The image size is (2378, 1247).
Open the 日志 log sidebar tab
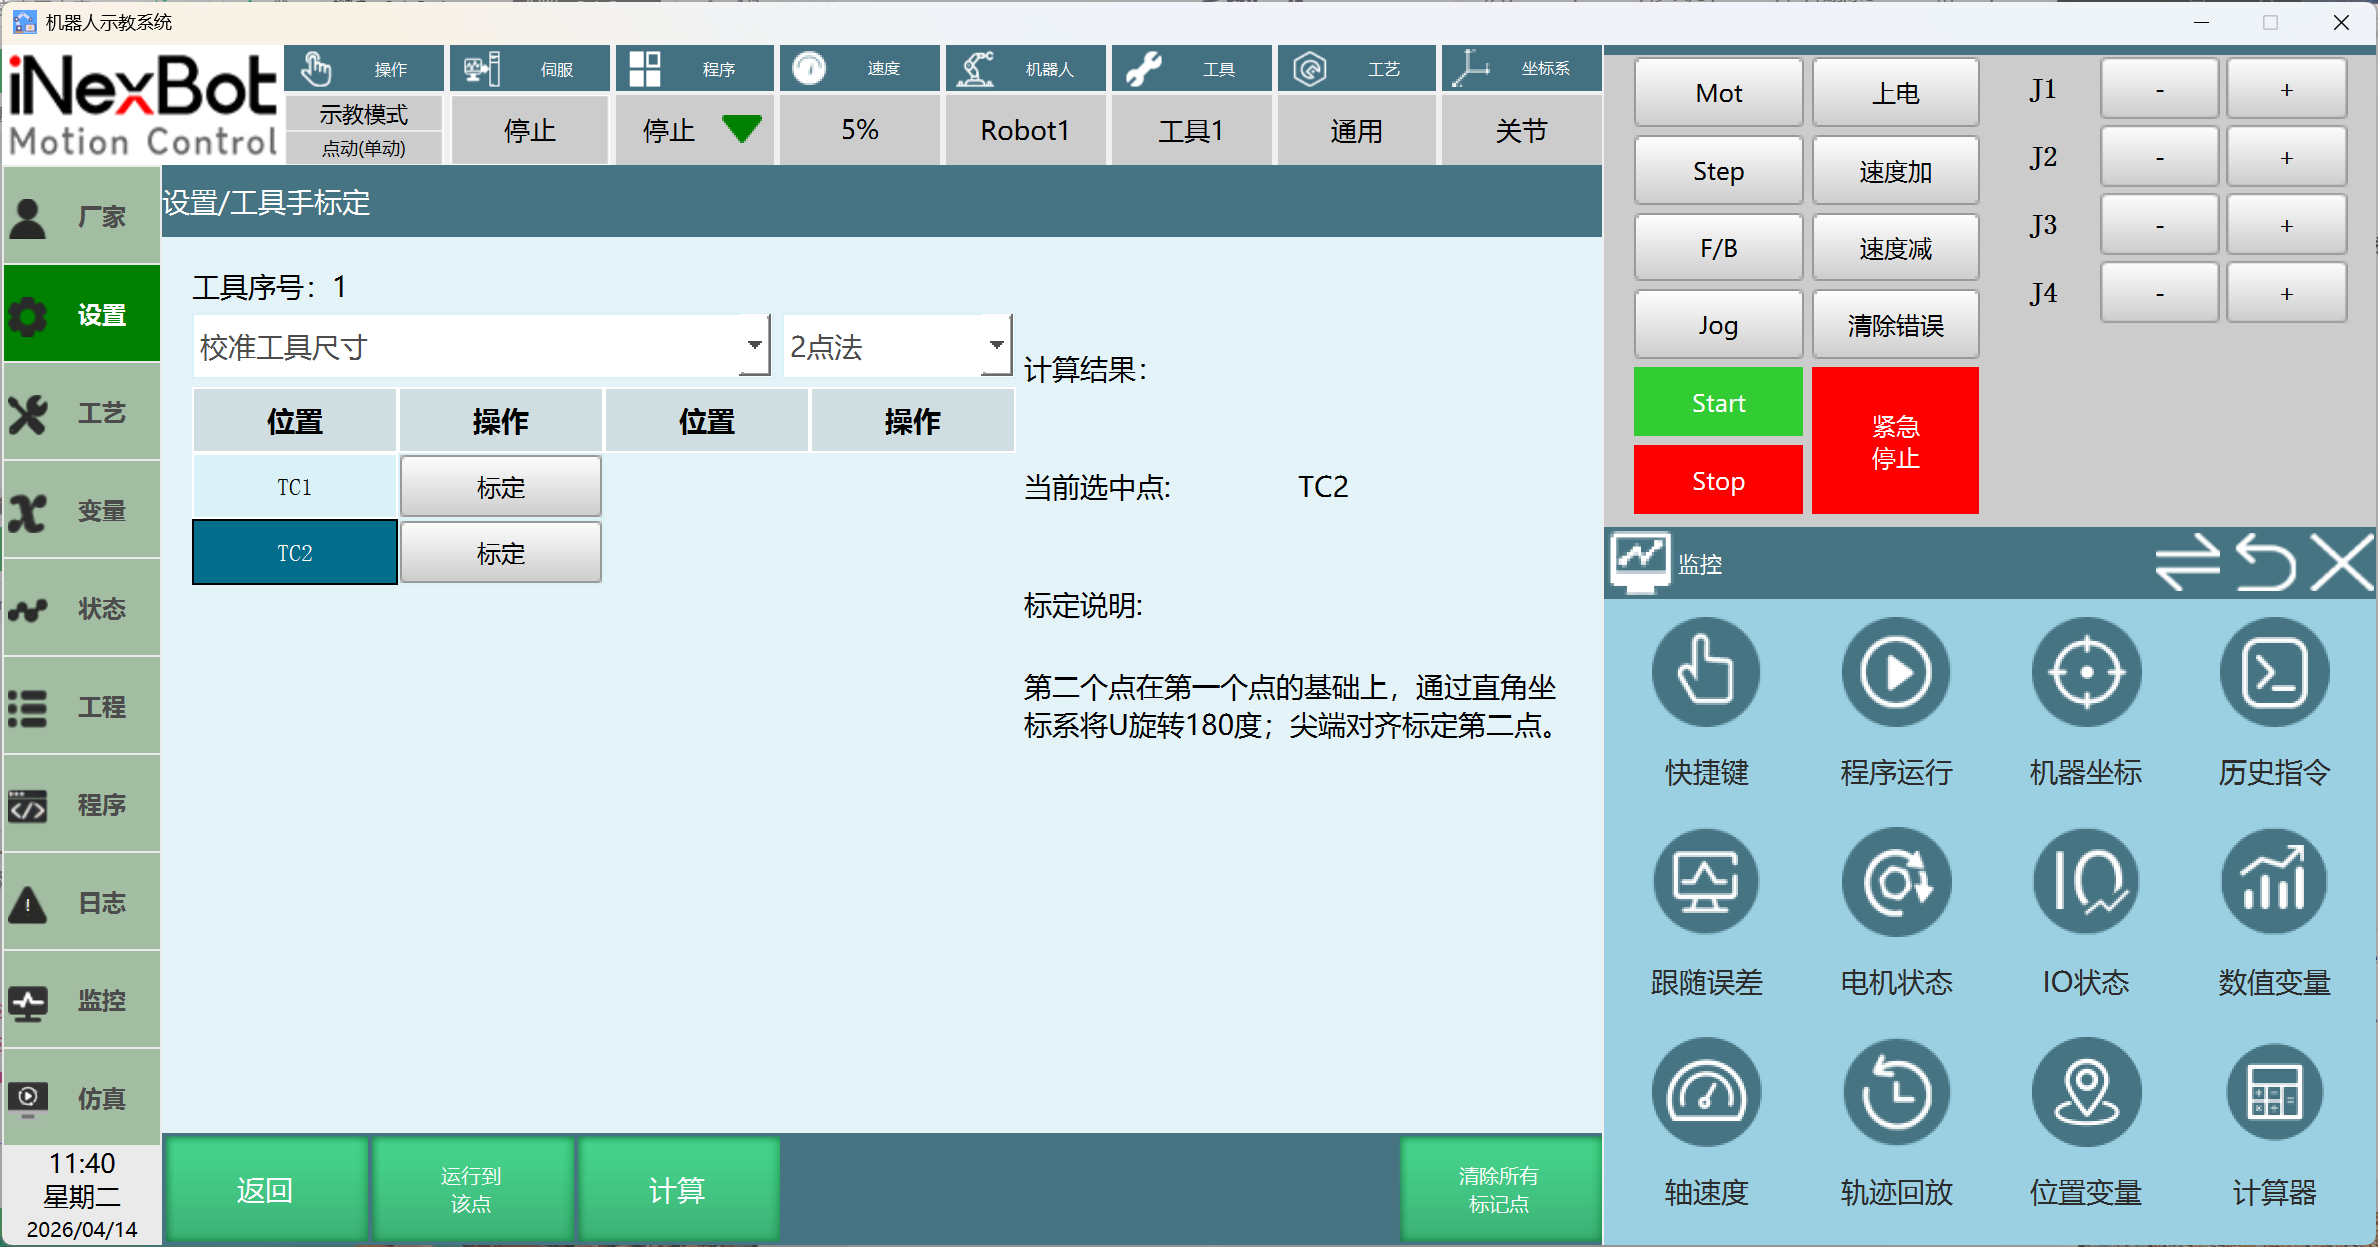point(82,903)
